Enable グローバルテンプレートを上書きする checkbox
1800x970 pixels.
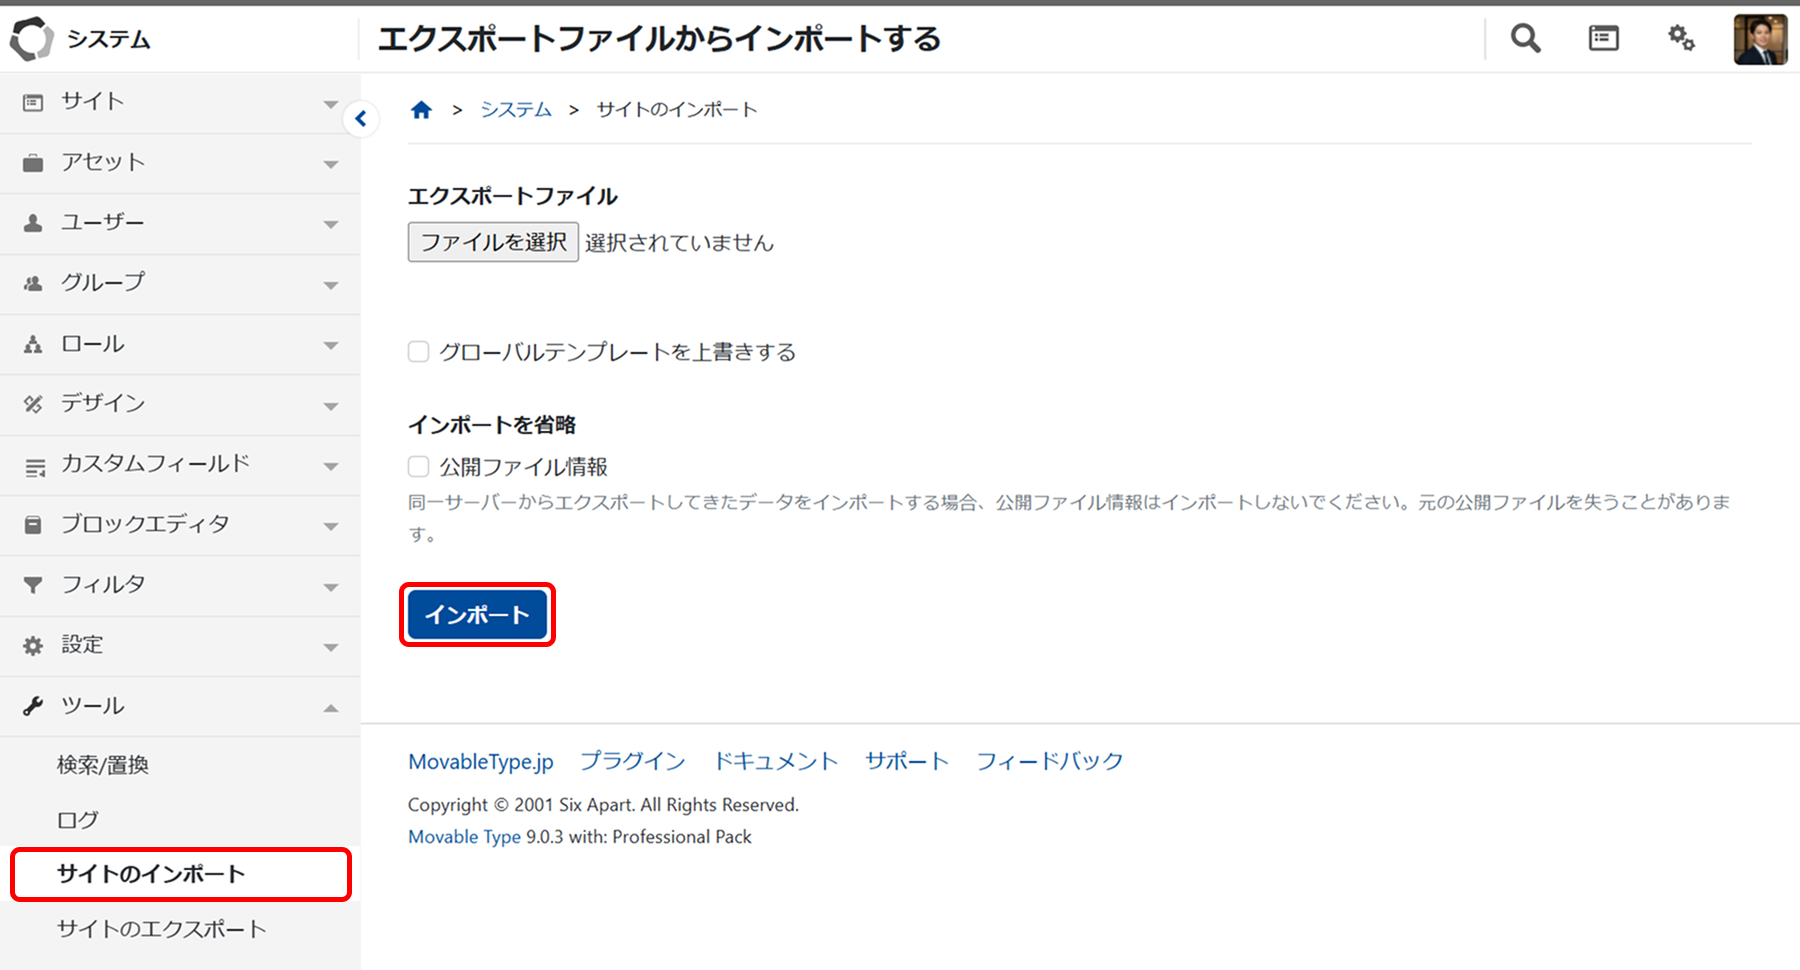[x=419, y=352]
